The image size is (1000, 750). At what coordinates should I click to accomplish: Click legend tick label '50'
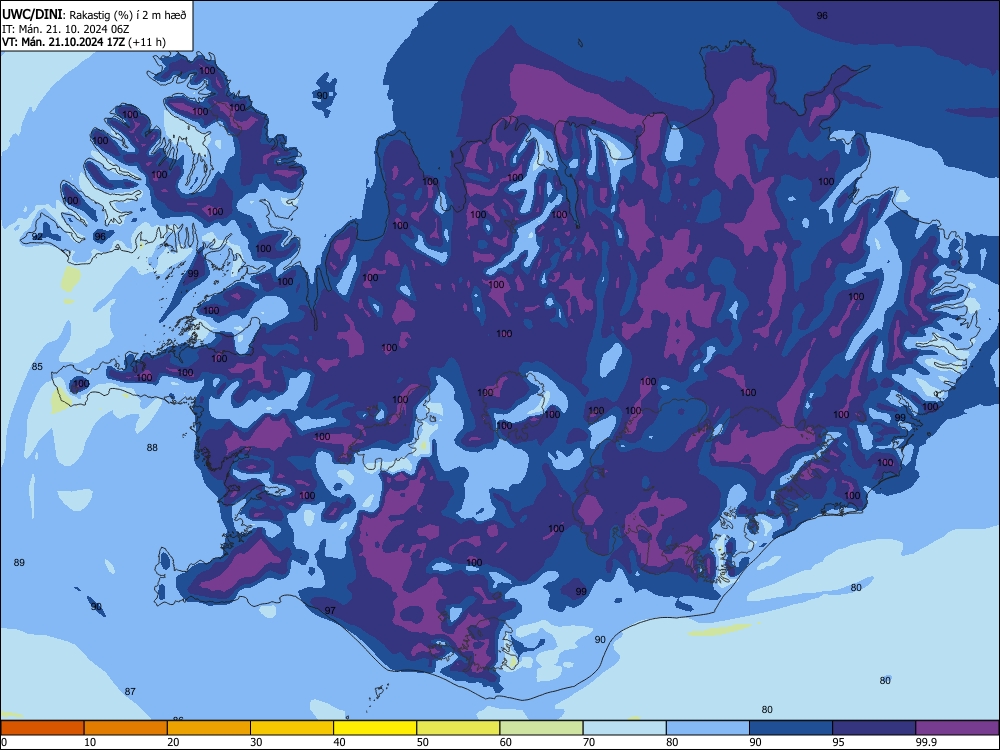tap(423, 742)
